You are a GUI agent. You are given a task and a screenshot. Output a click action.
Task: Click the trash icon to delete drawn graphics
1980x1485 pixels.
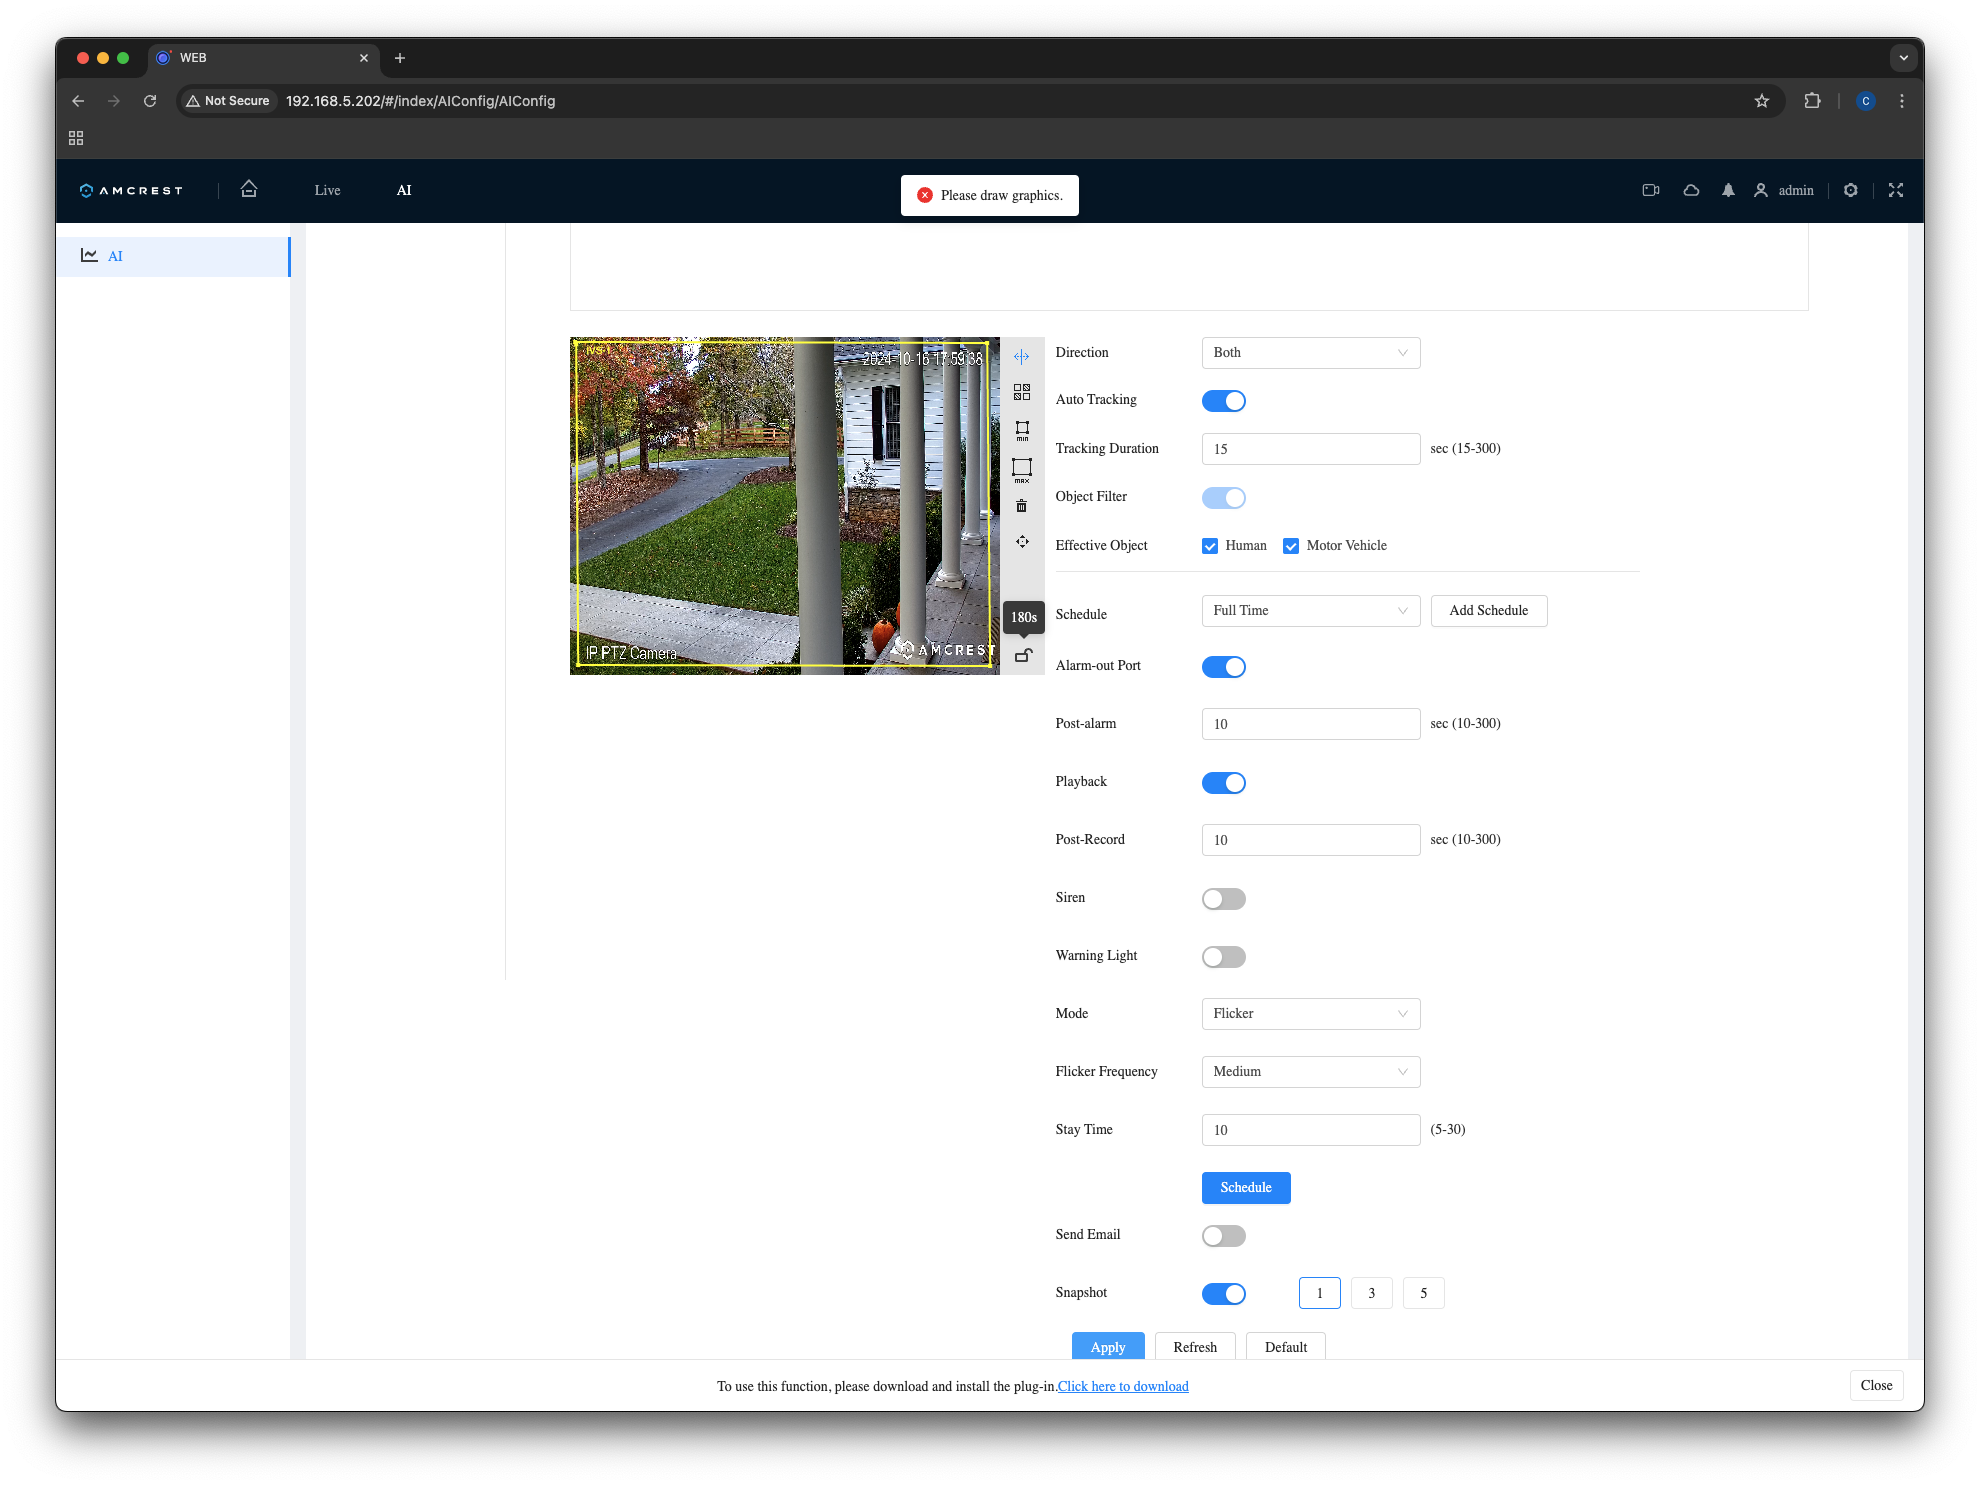click(x=1021, y=506)
